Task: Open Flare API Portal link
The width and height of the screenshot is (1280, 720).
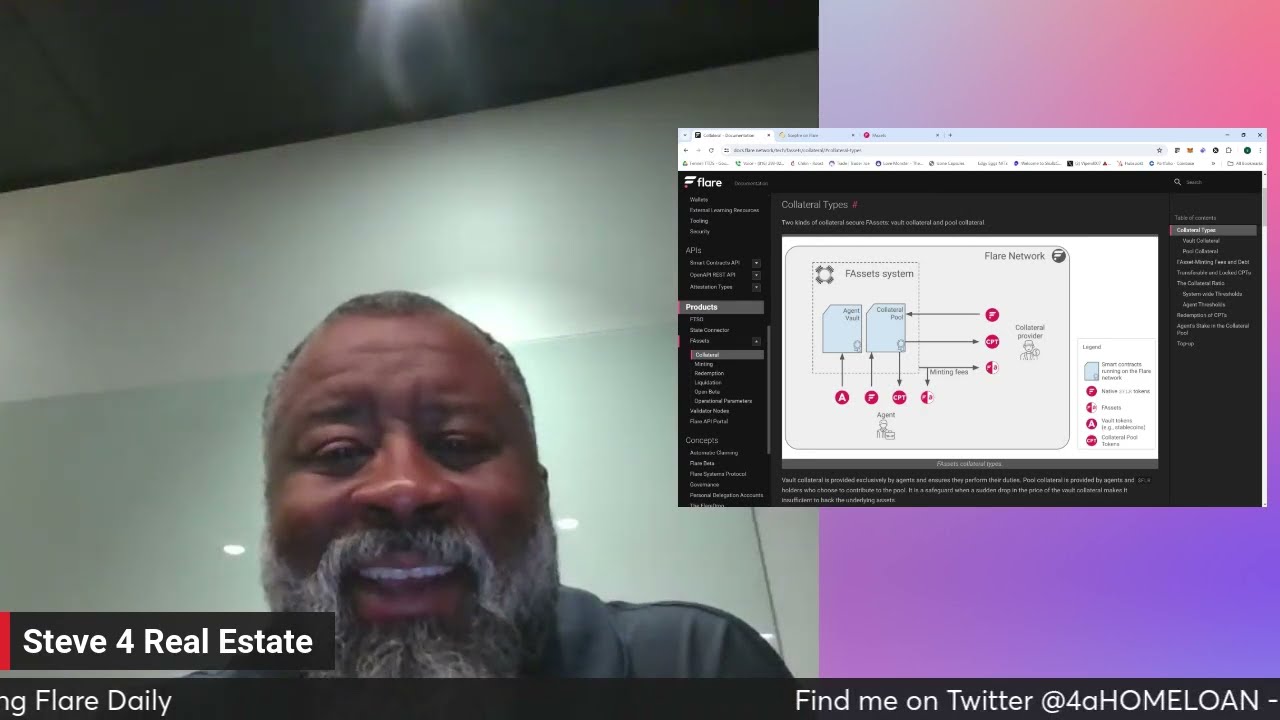Action: [709, 421]
